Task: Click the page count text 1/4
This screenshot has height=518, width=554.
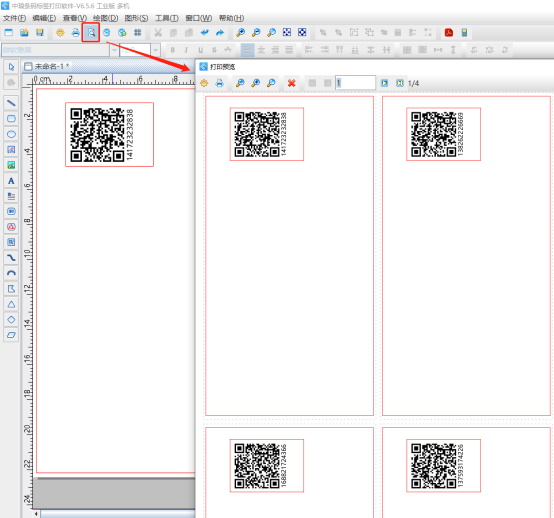Action: [413, 83]
